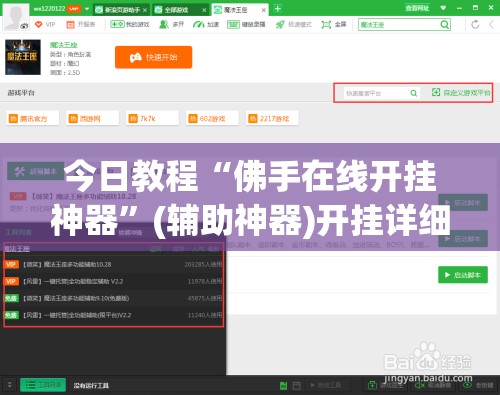Image resolution: width=500 pixels, height=395 pixels.
Task: Close the 新浪页游助手 tab
Action: pos(145,10)
